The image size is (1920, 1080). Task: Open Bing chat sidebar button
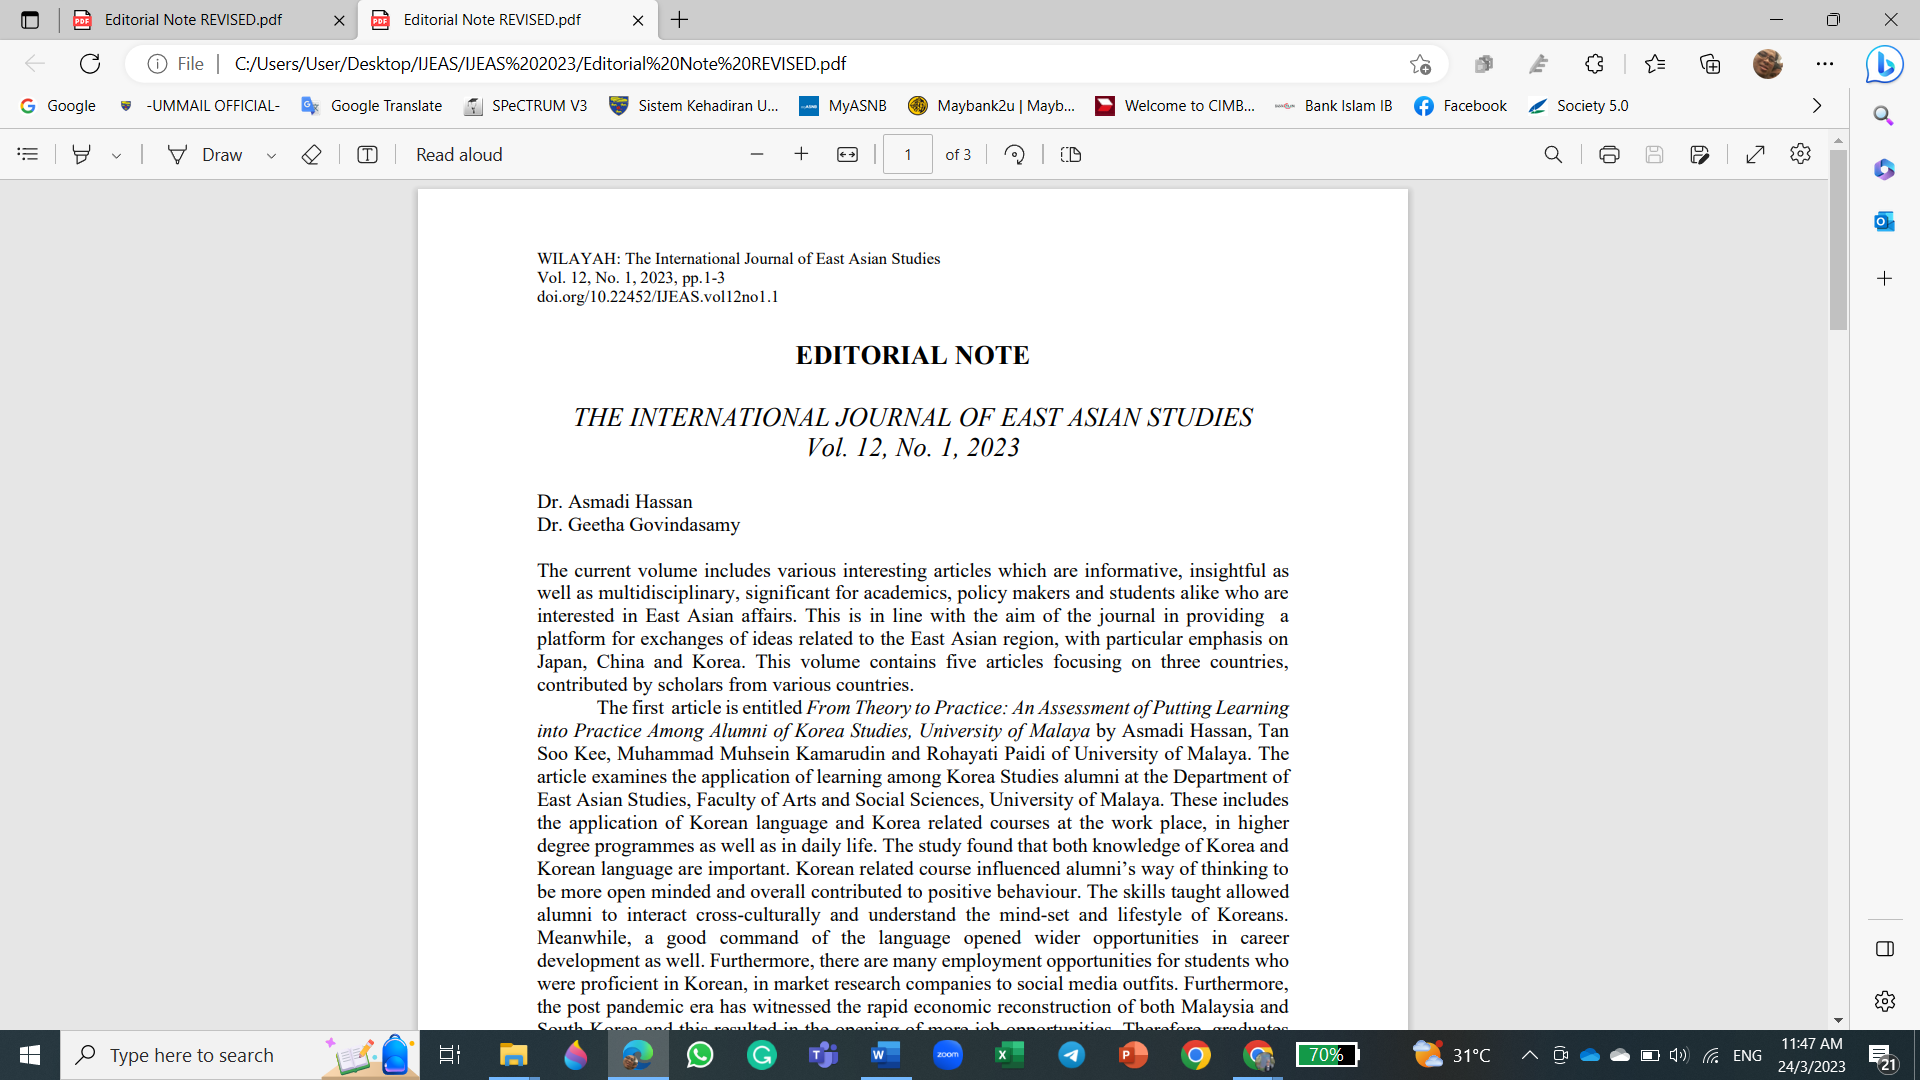1885,64
